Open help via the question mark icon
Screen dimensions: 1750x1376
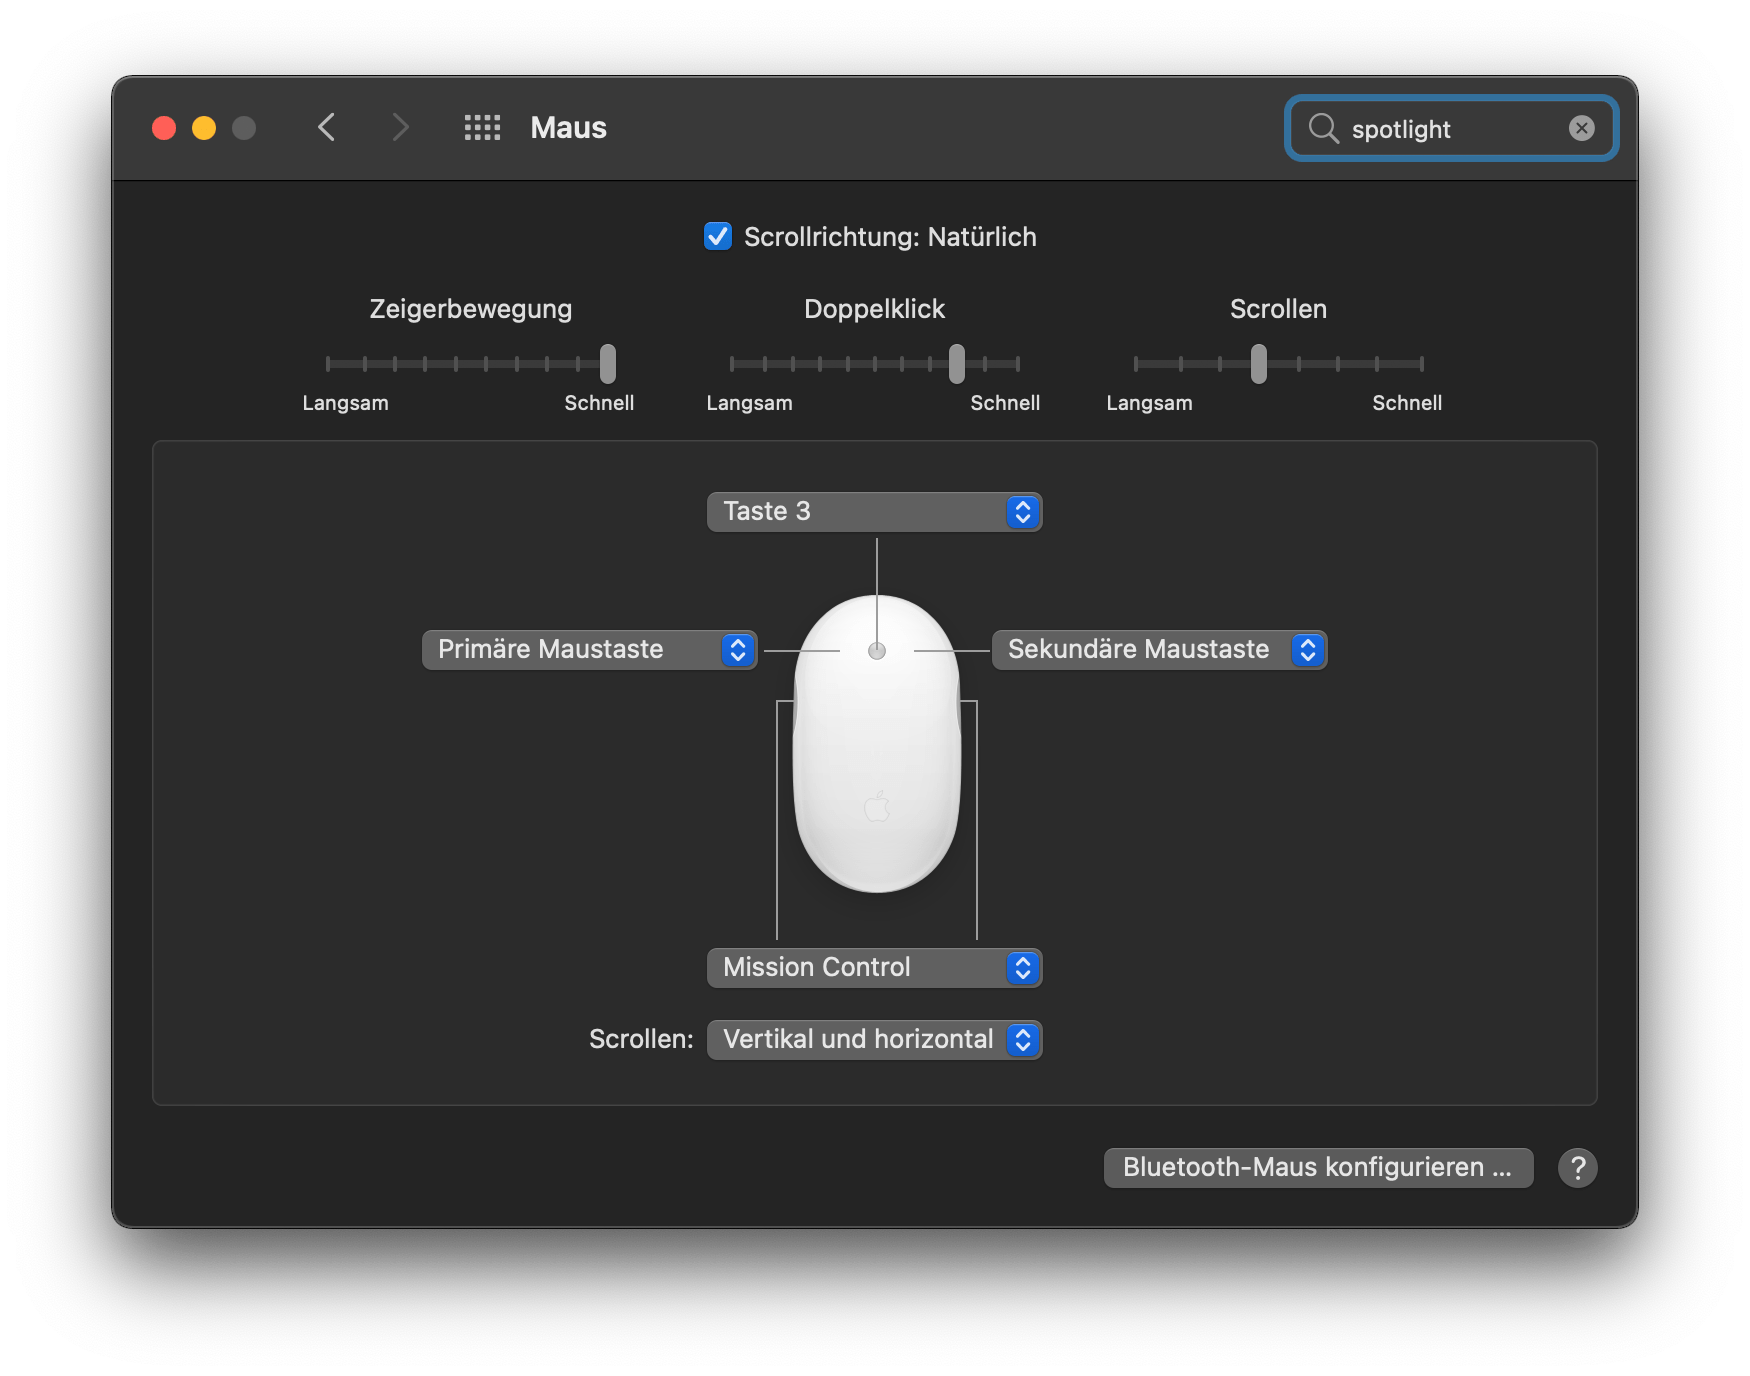(x=1578, y=1167)
